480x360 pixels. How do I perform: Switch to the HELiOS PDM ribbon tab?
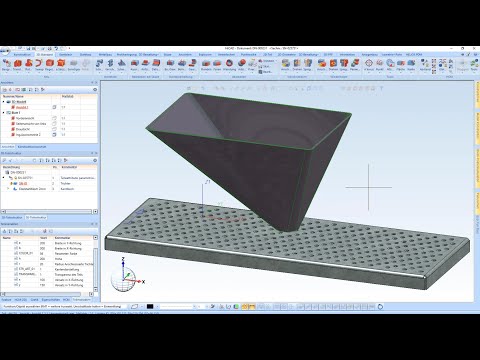coord(414,54)
